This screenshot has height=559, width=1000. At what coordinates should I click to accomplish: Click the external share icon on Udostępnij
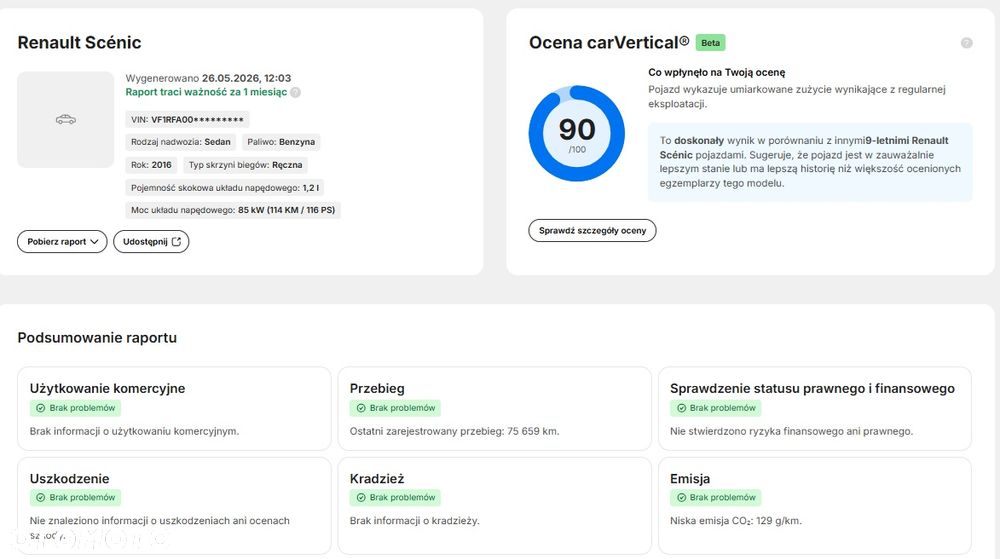[177, 242]
